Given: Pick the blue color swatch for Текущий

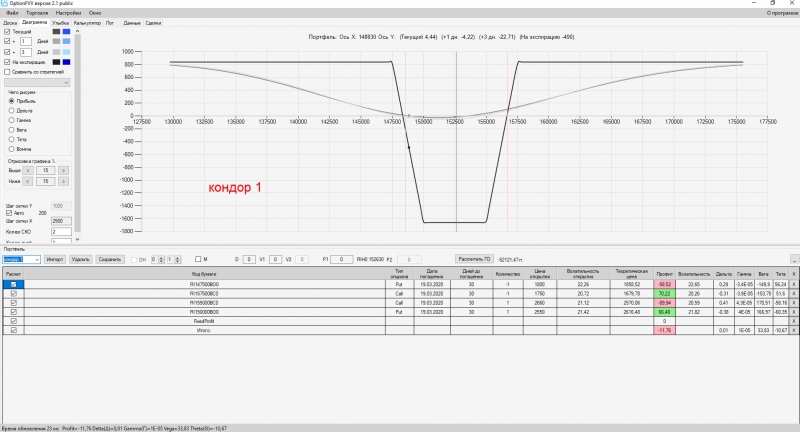Looking at the screenshot, I should click(66, 32).
